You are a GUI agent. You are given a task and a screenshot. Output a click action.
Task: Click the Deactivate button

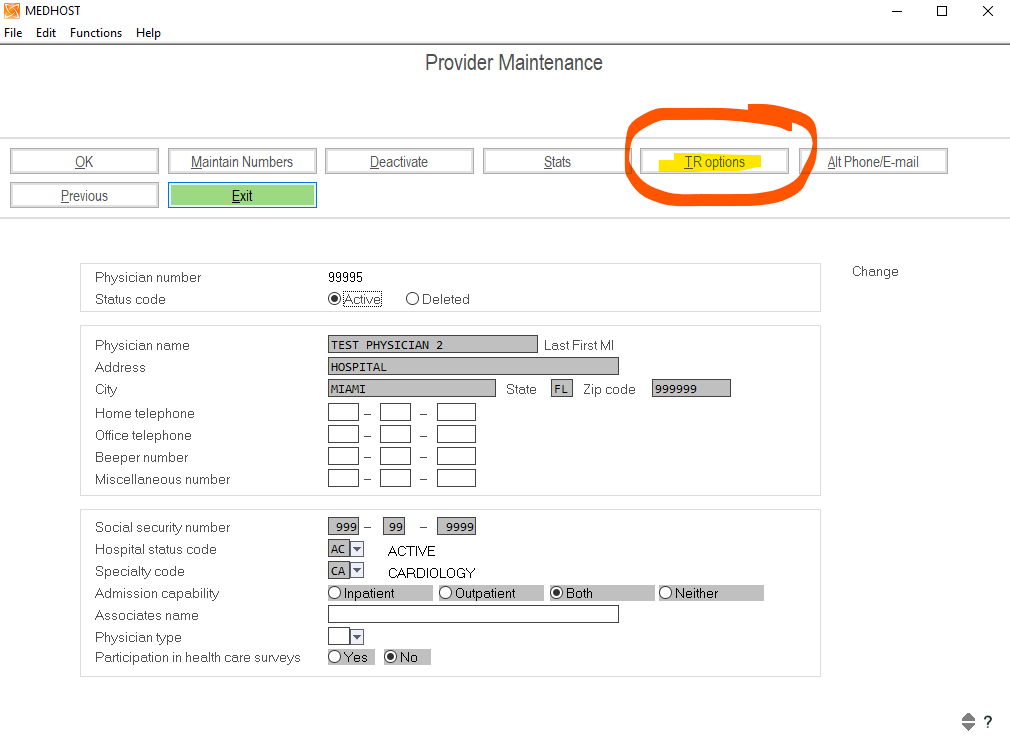point(399,162)
